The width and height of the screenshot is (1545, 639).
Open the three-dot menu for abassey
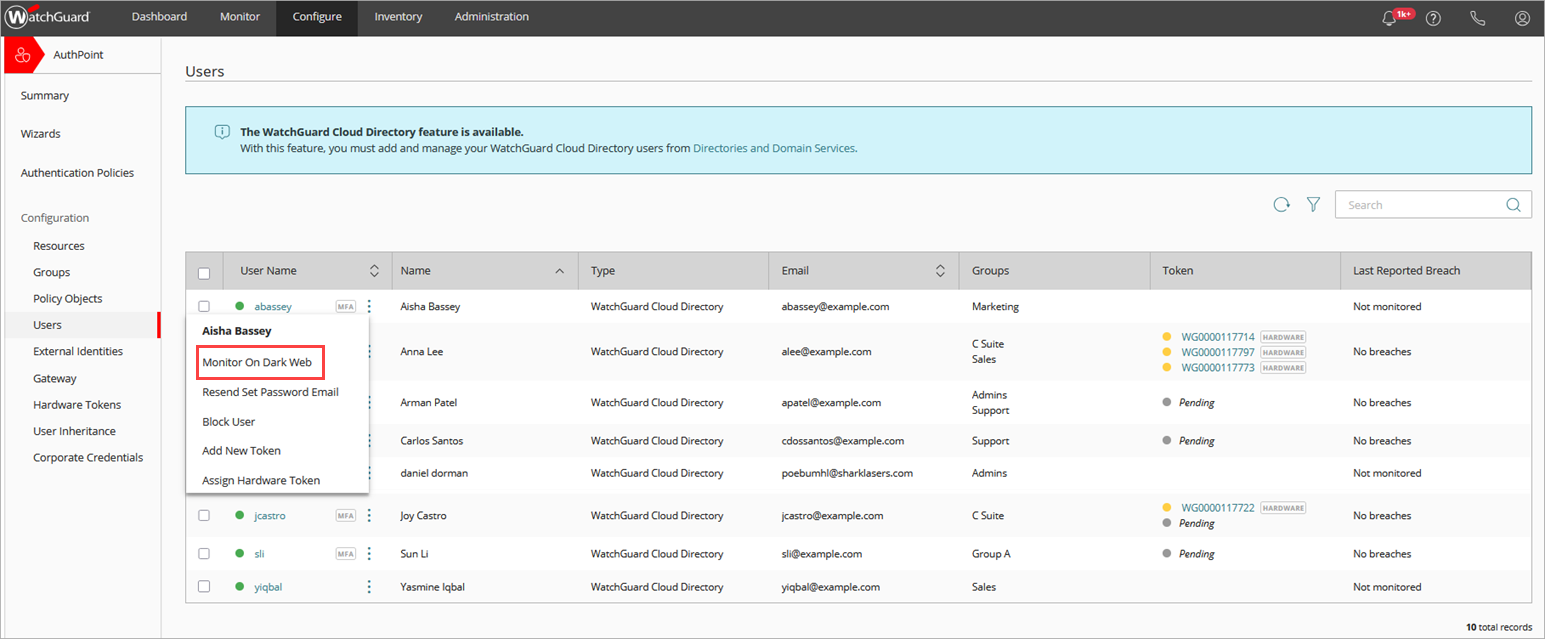point(369,307)
